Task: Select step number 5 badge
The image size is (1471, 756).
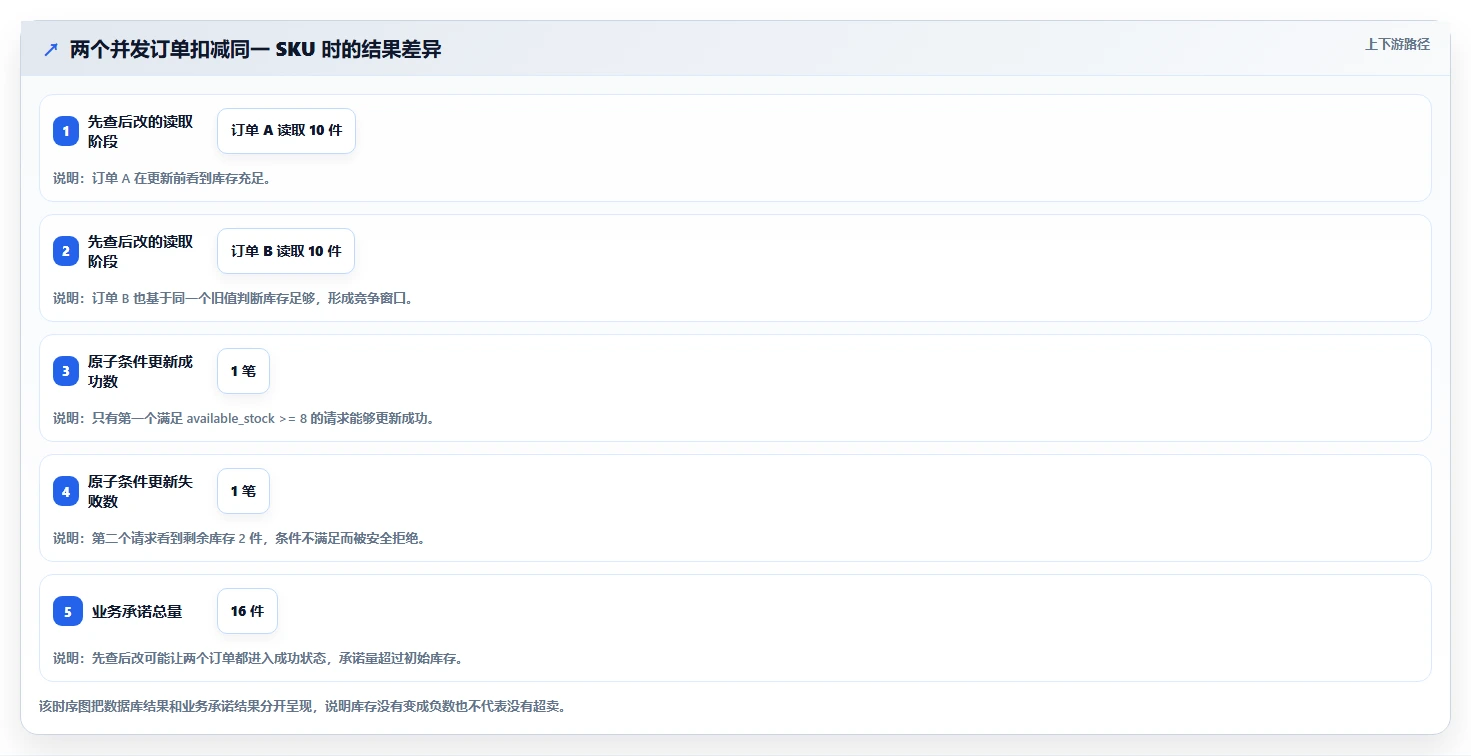Action: 68,611
